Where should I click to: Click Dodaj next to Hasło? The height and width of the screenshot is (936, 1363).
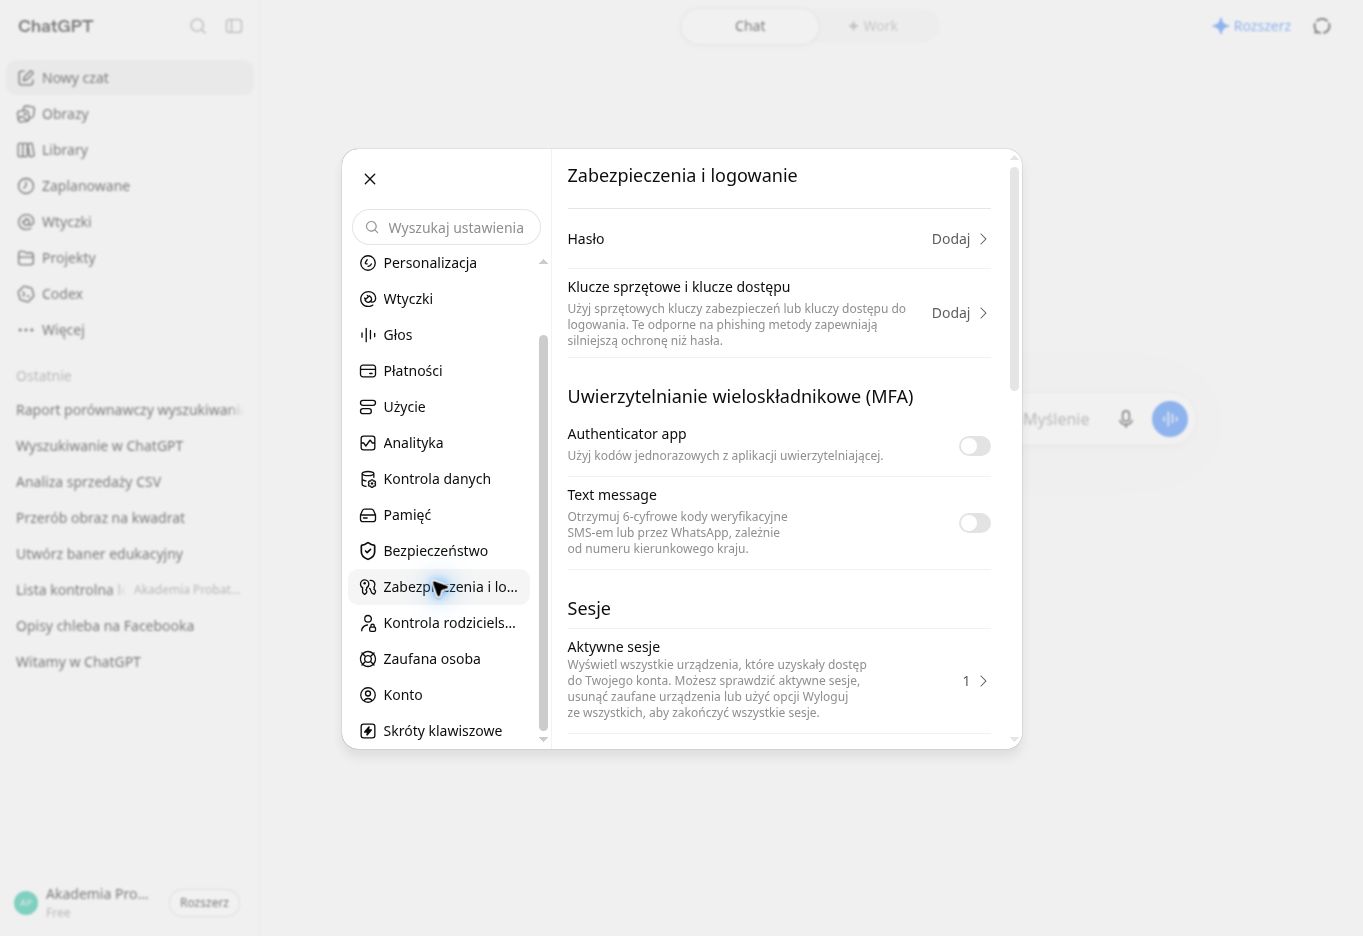tap(951, 239)
